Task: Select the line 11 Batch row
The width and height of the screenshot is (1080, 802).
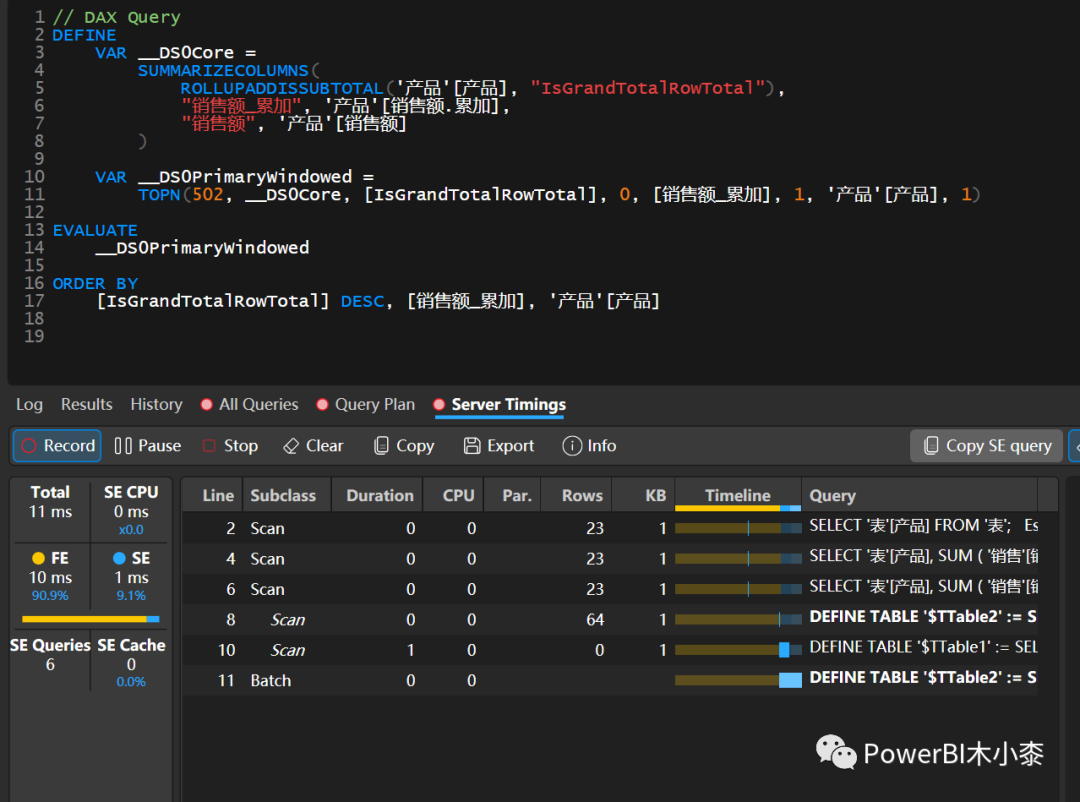Action: pos(610,680)
